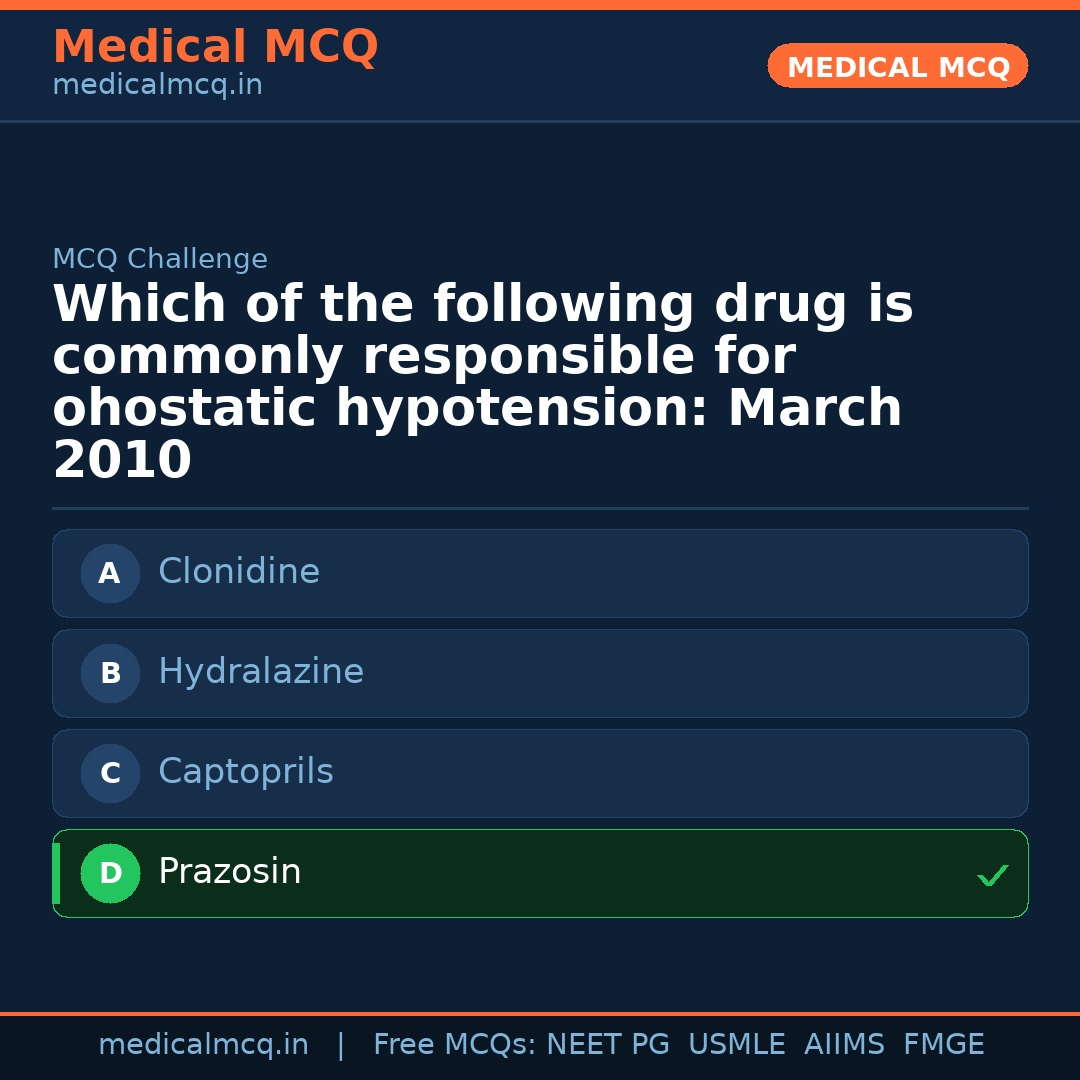This screenshot has height=1080, width=1080.
Task: Expand the MCQ Challenge section
Action: click(160, 258)
